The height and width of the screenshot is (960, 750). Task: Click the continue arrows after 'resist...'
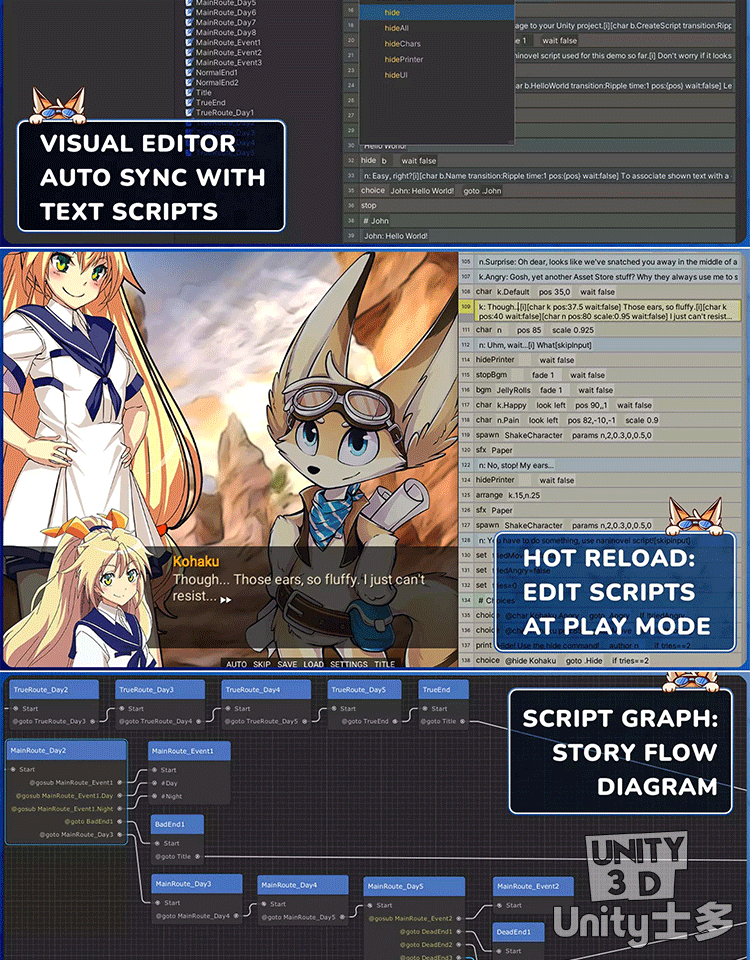pos(226,600)
